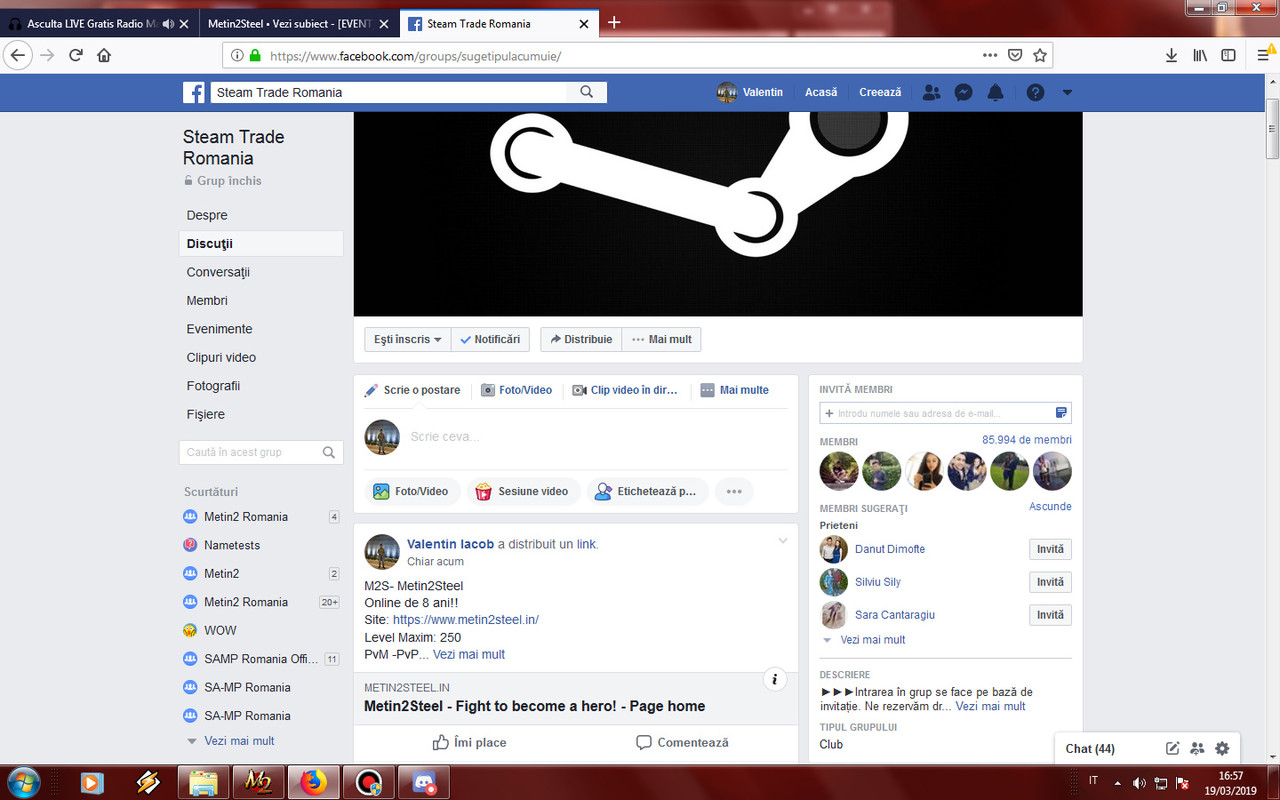1280x800 pixels.
Task: Open page actions three-dot menu in address bar
Action: (990, 56)
